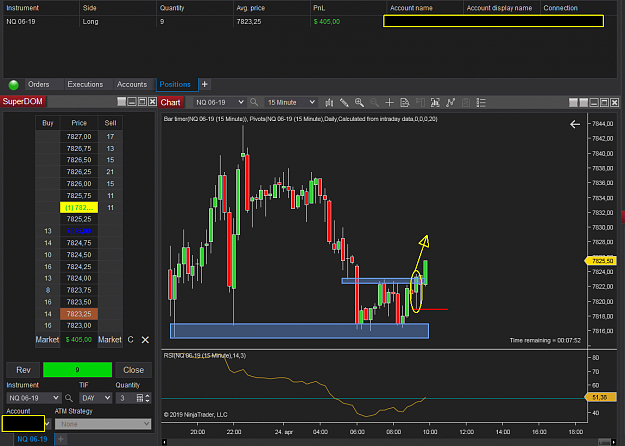The image size is (625, 446).
Task: Open the Drawing Tools pencil icon
Action: [x=344, y=102]
